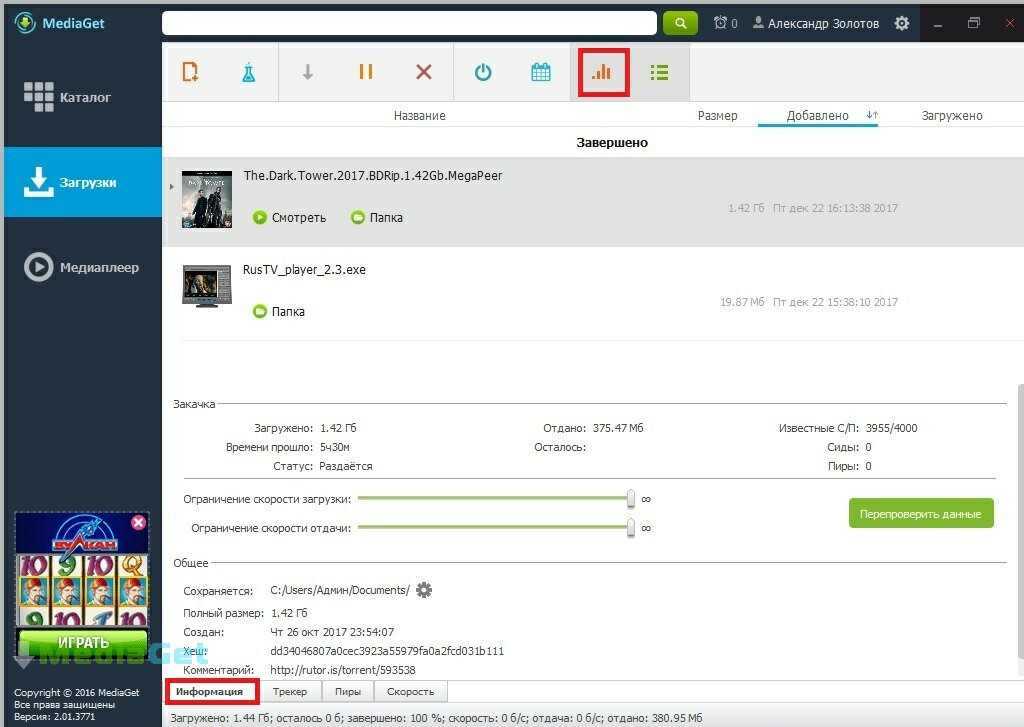Click the blue power shutdown icon

(483, 72)
